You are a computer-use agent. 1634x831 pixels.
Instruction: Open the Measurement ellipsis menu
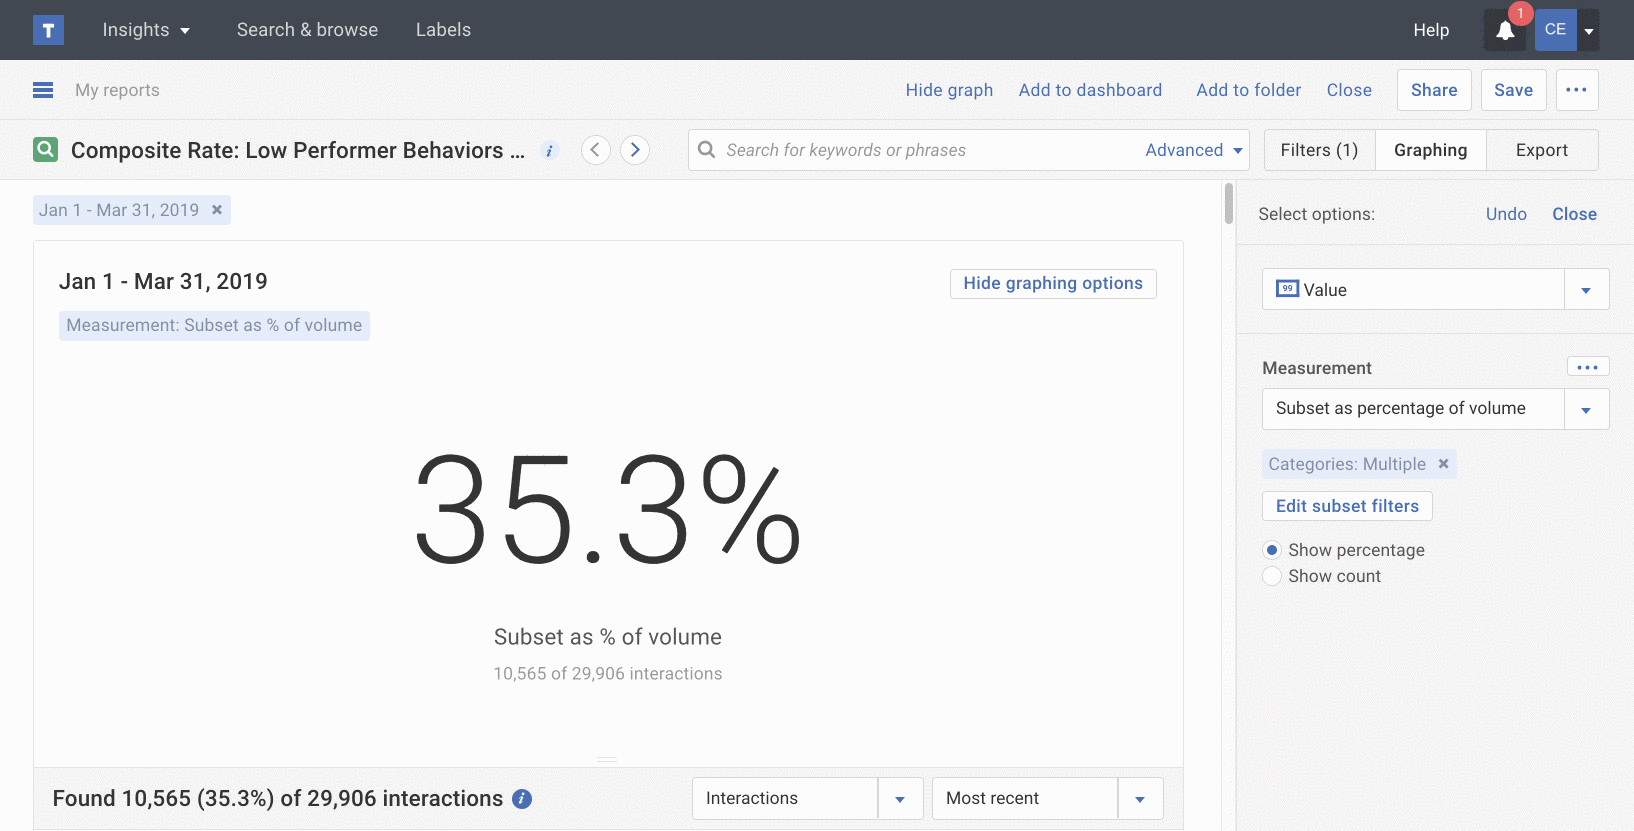coord(1587,367)
